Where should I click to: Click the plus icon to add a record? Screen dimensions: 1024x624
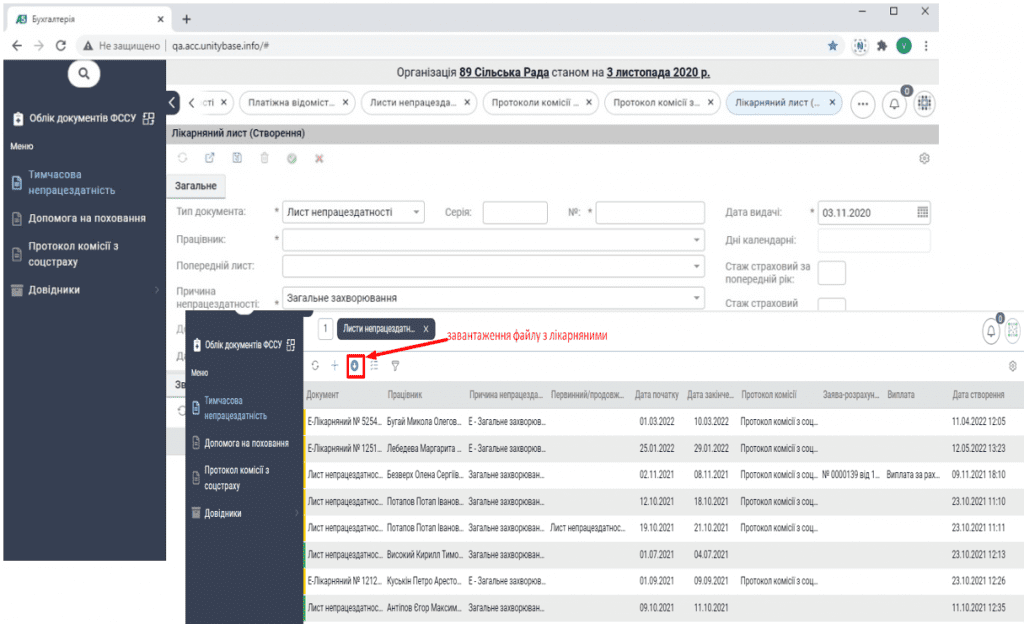pyautogui.click(x=334, y=366)
